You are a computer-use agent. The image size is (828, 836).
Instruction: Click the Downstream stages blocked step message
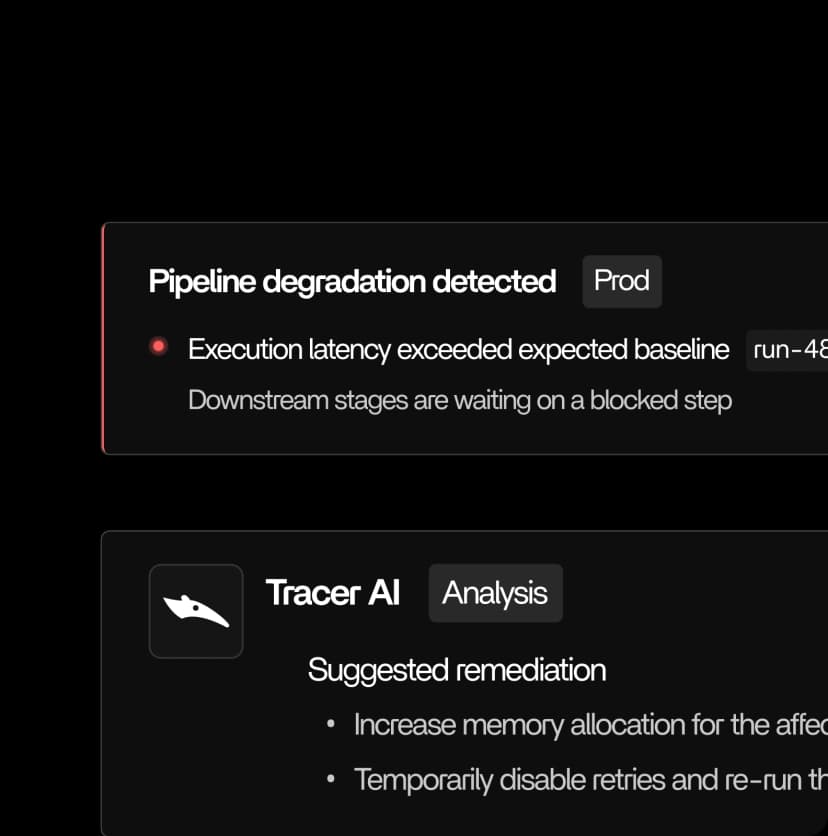coord(459,400)
